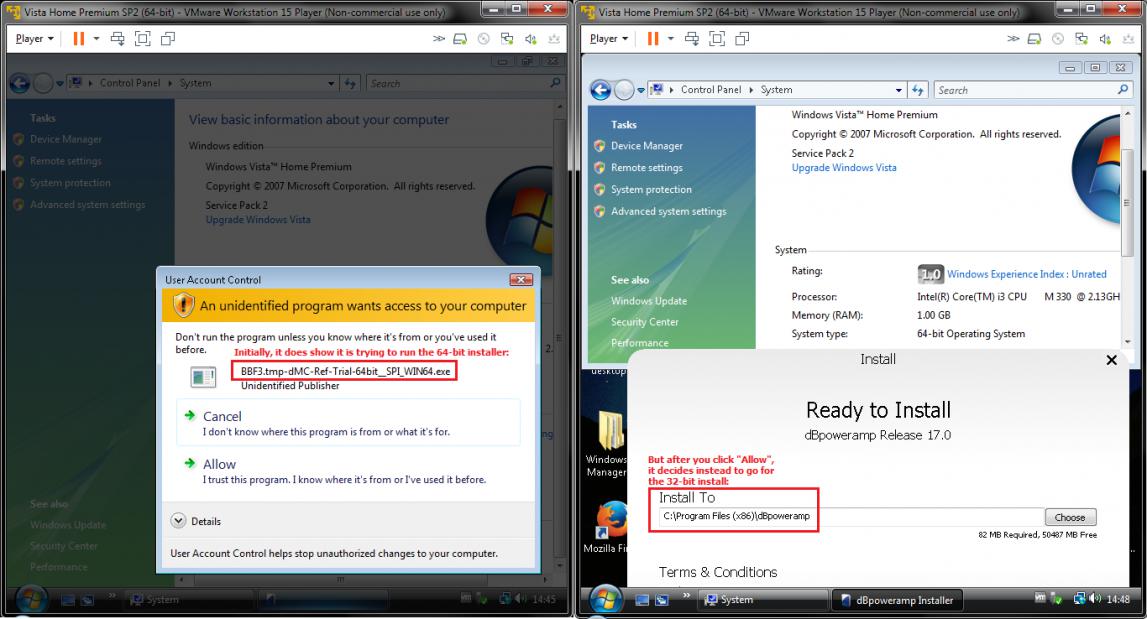Click the shield icon beside Advanced system settings

tap(600, 211)
